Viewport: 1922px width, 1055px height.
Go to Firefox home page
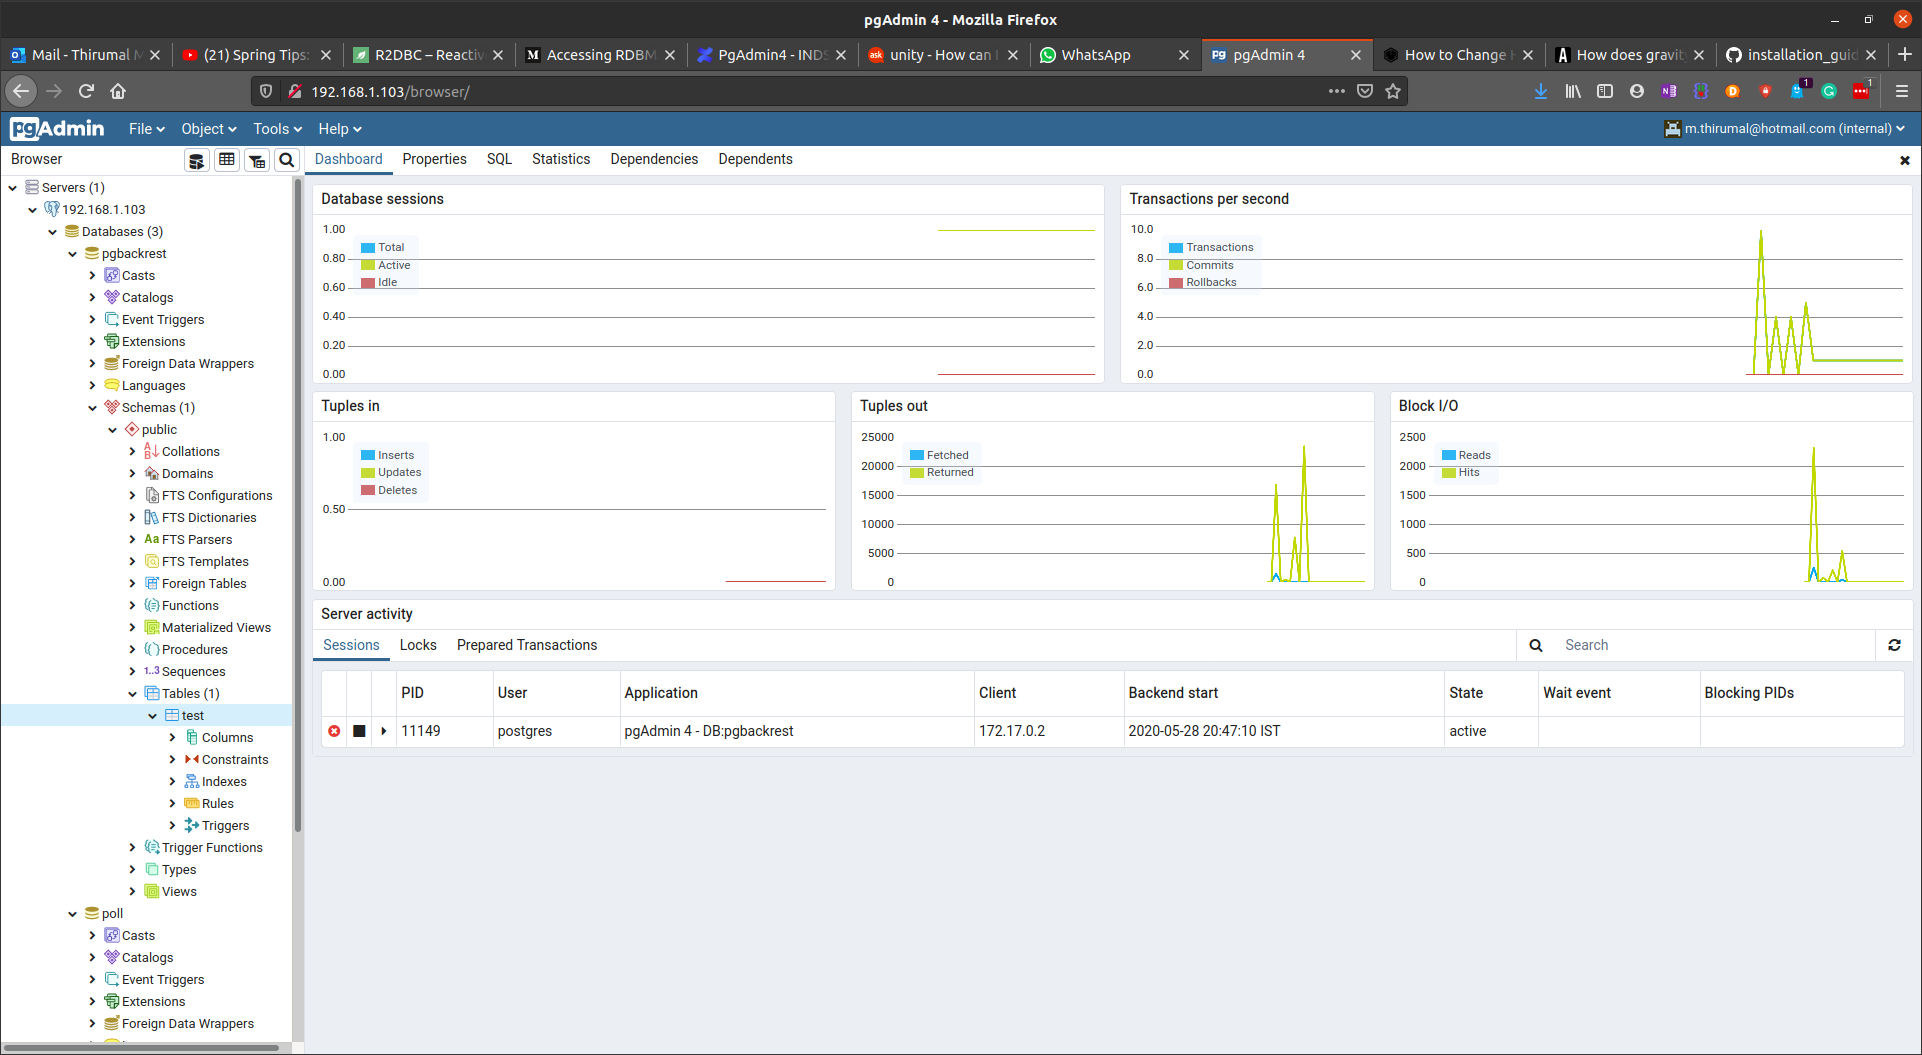[118, 91]
